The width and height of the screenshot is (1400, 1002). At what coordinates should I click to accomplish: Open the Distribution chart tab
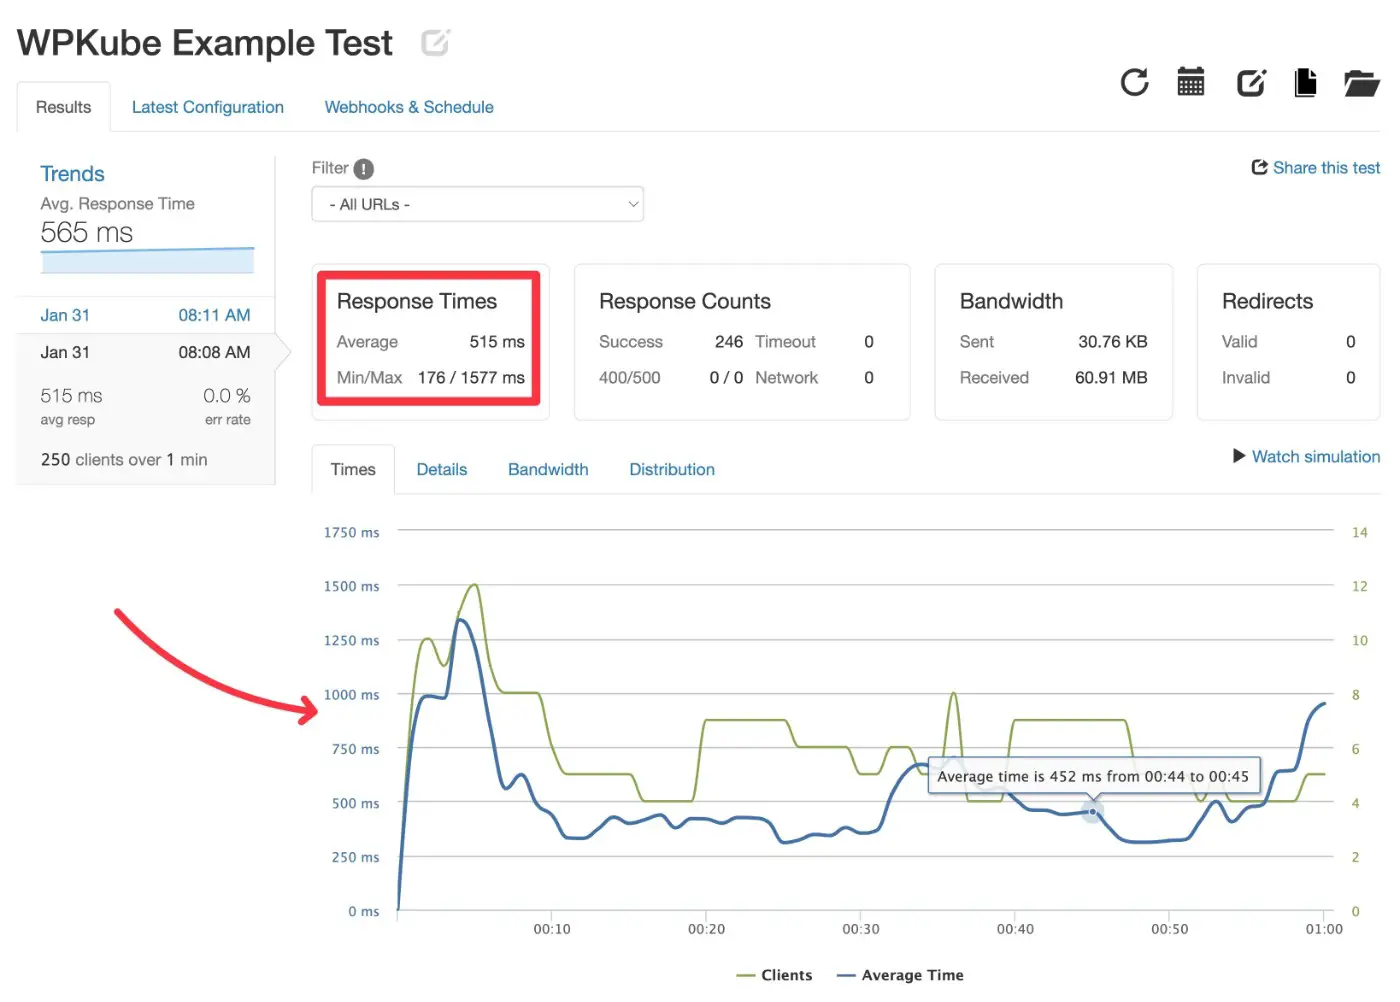pos(672,469)
